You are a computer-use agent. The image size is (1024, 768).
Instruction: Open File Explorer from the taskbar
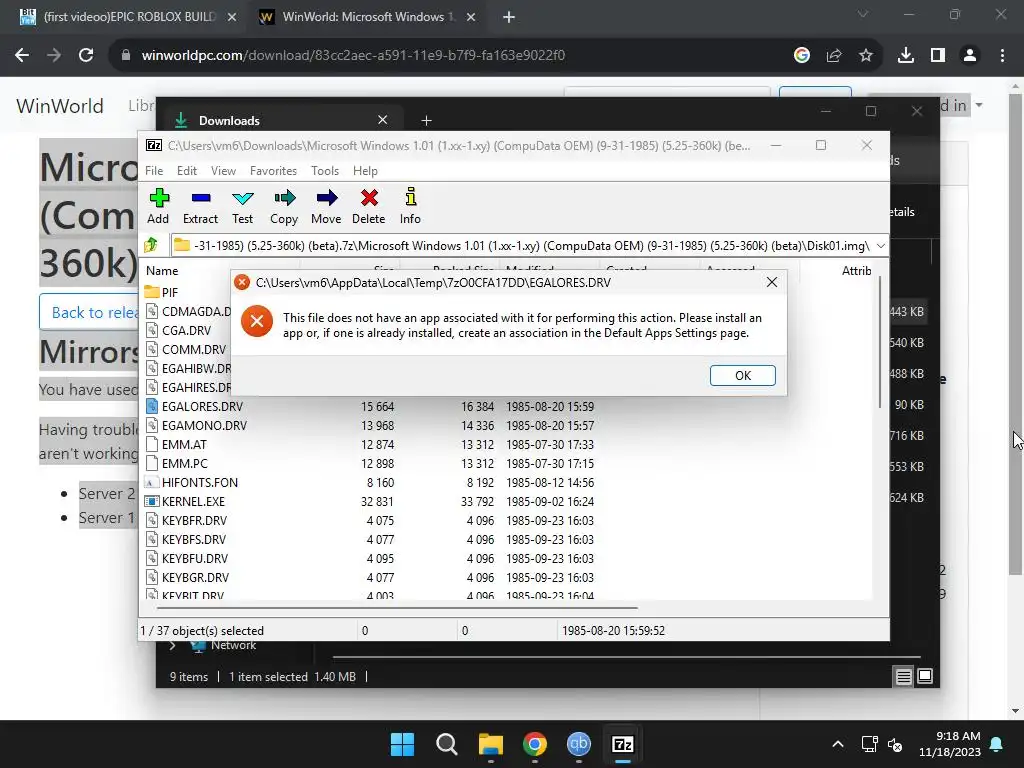(x=490, y=744)
